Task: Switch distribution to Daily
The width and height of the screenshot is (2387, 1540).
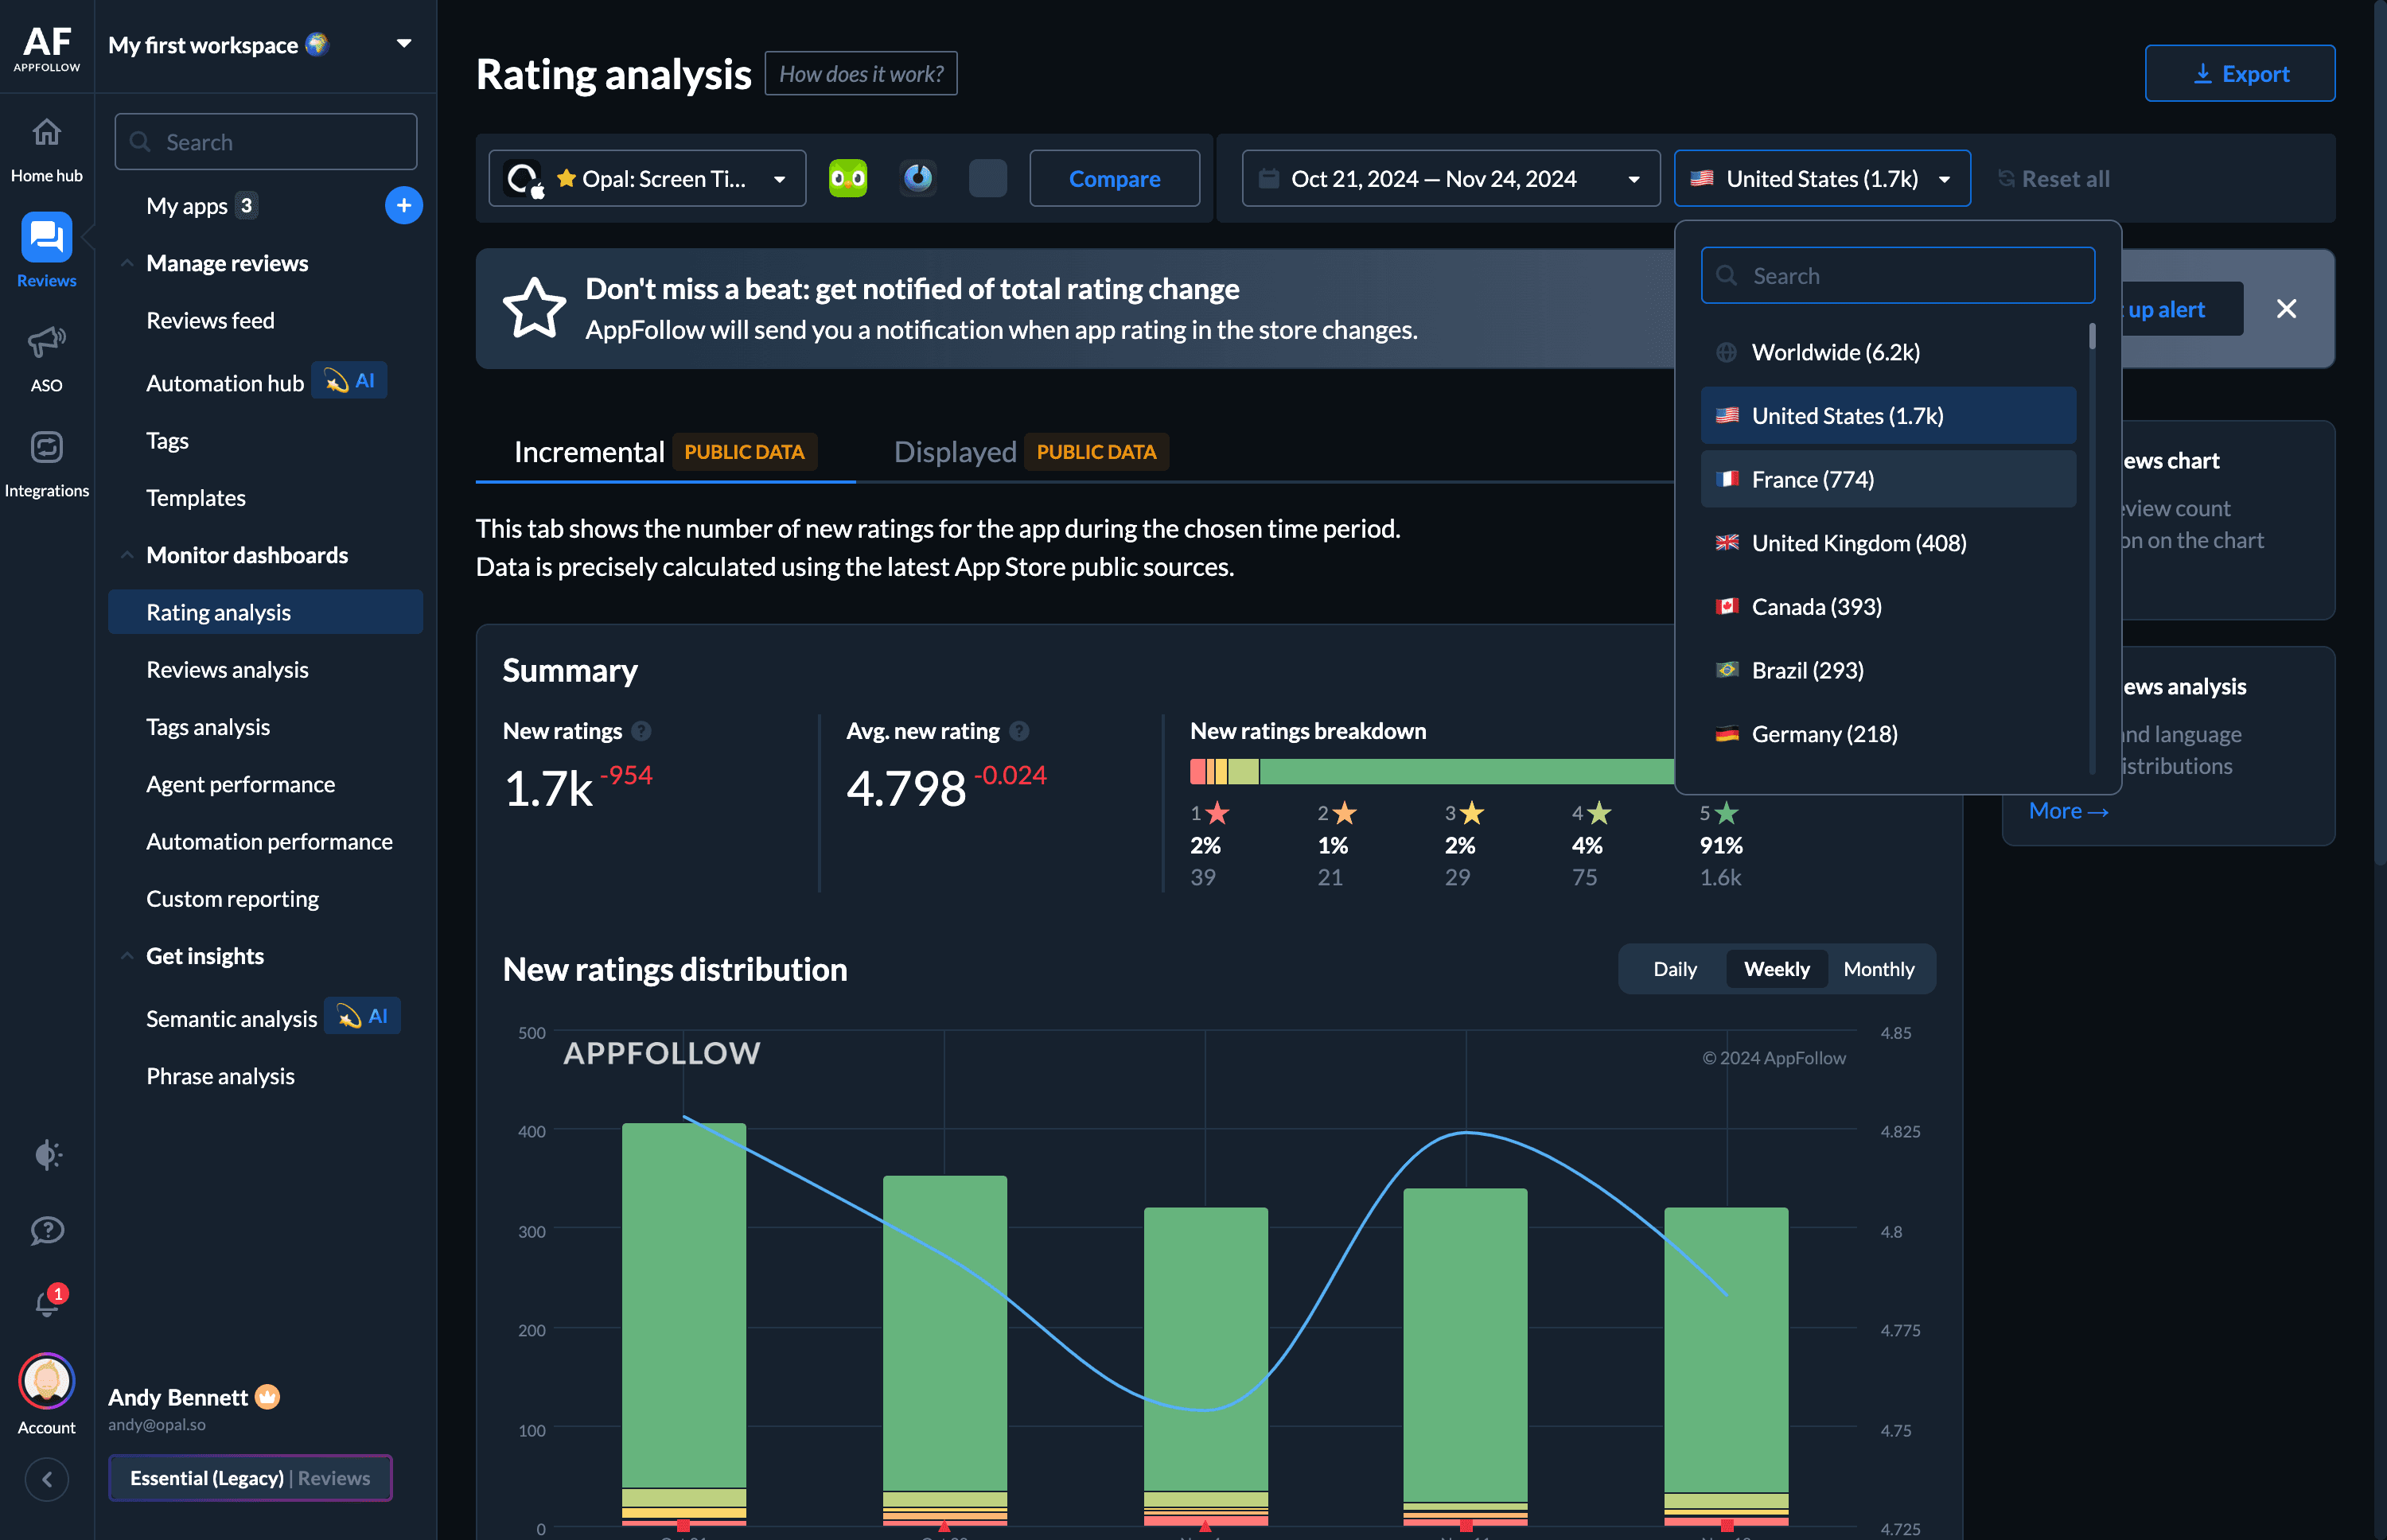Action: pos(1675,969)
